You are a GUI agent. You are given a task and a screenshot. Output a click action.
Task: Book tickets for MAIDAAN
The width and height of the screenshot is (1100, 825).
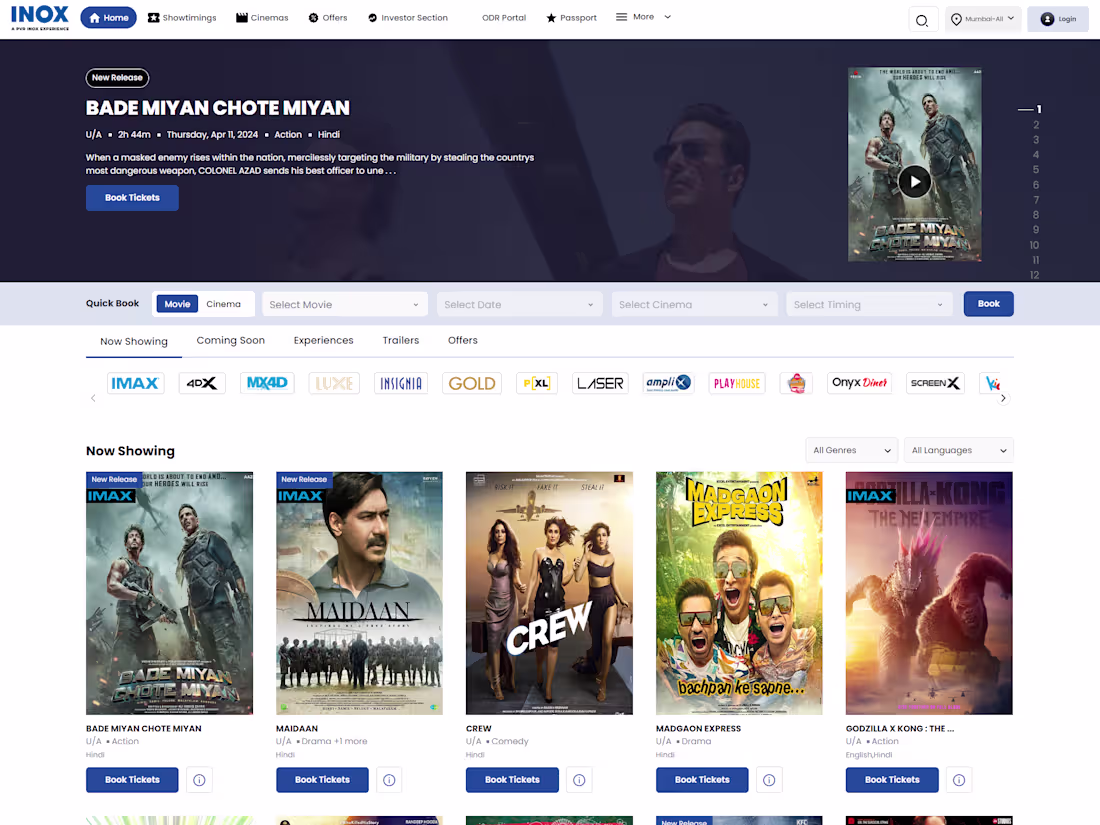pos(321,779)
